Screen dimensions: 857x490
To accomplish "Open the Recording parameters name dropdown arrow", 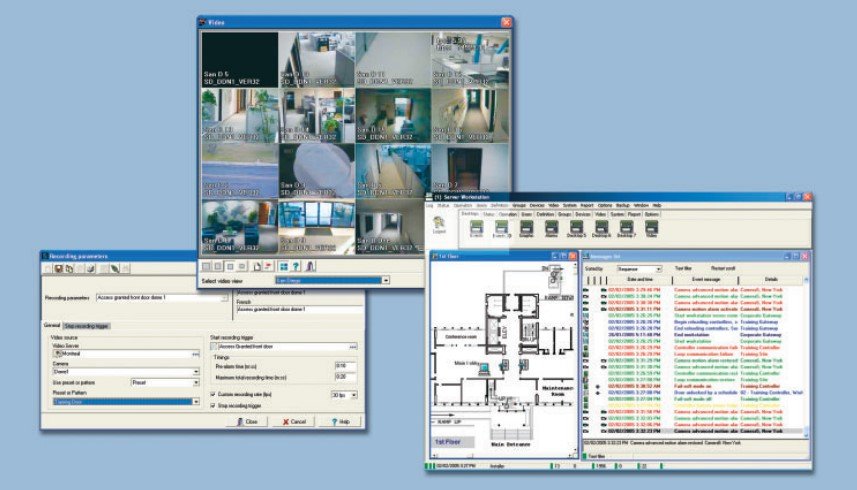I will tap(224, 298).
